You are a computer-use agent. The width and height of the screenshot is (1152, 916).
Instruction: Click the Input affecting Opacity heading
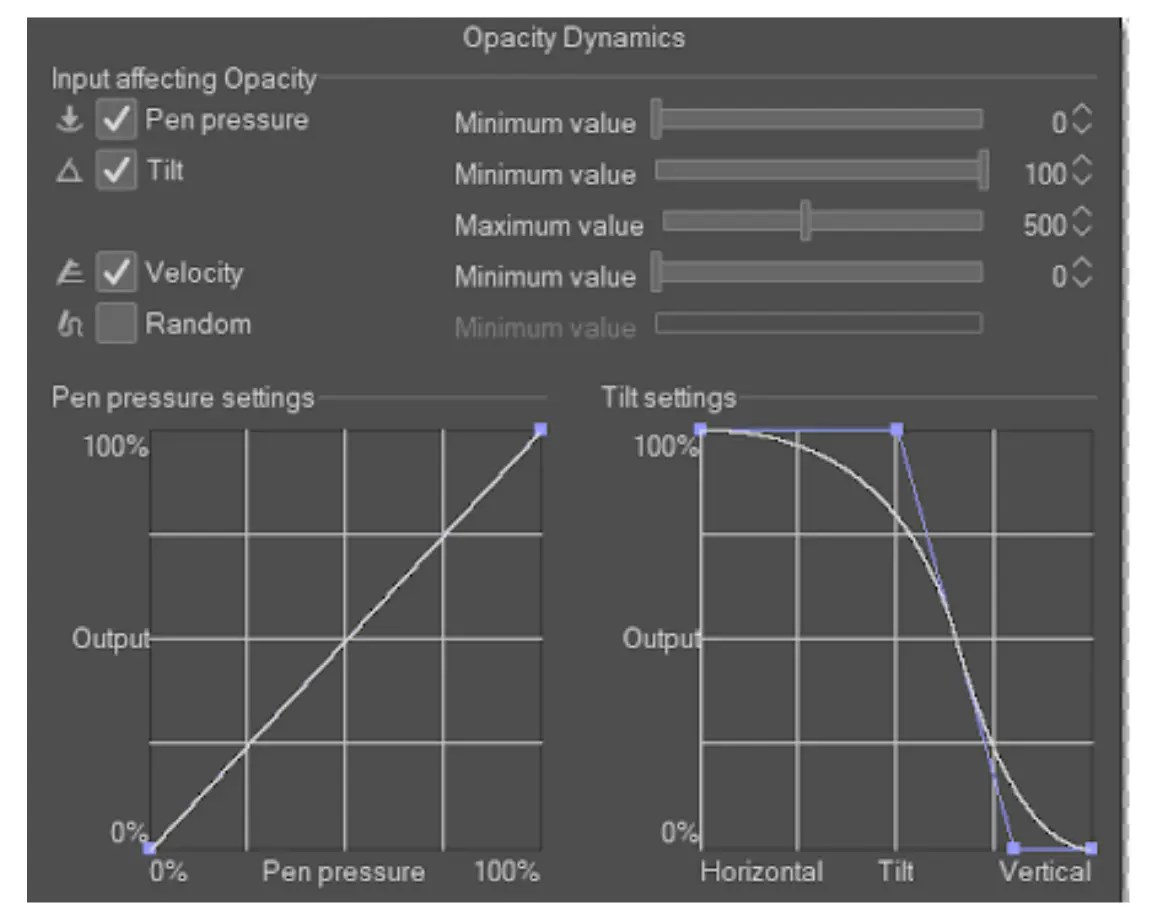pos(184,79)
